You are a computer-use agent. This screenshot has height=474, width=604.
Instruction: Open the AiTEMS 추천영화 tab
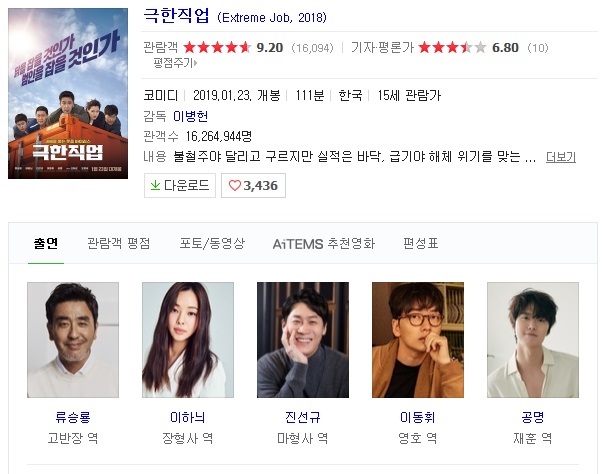click(x=324, y=244)
